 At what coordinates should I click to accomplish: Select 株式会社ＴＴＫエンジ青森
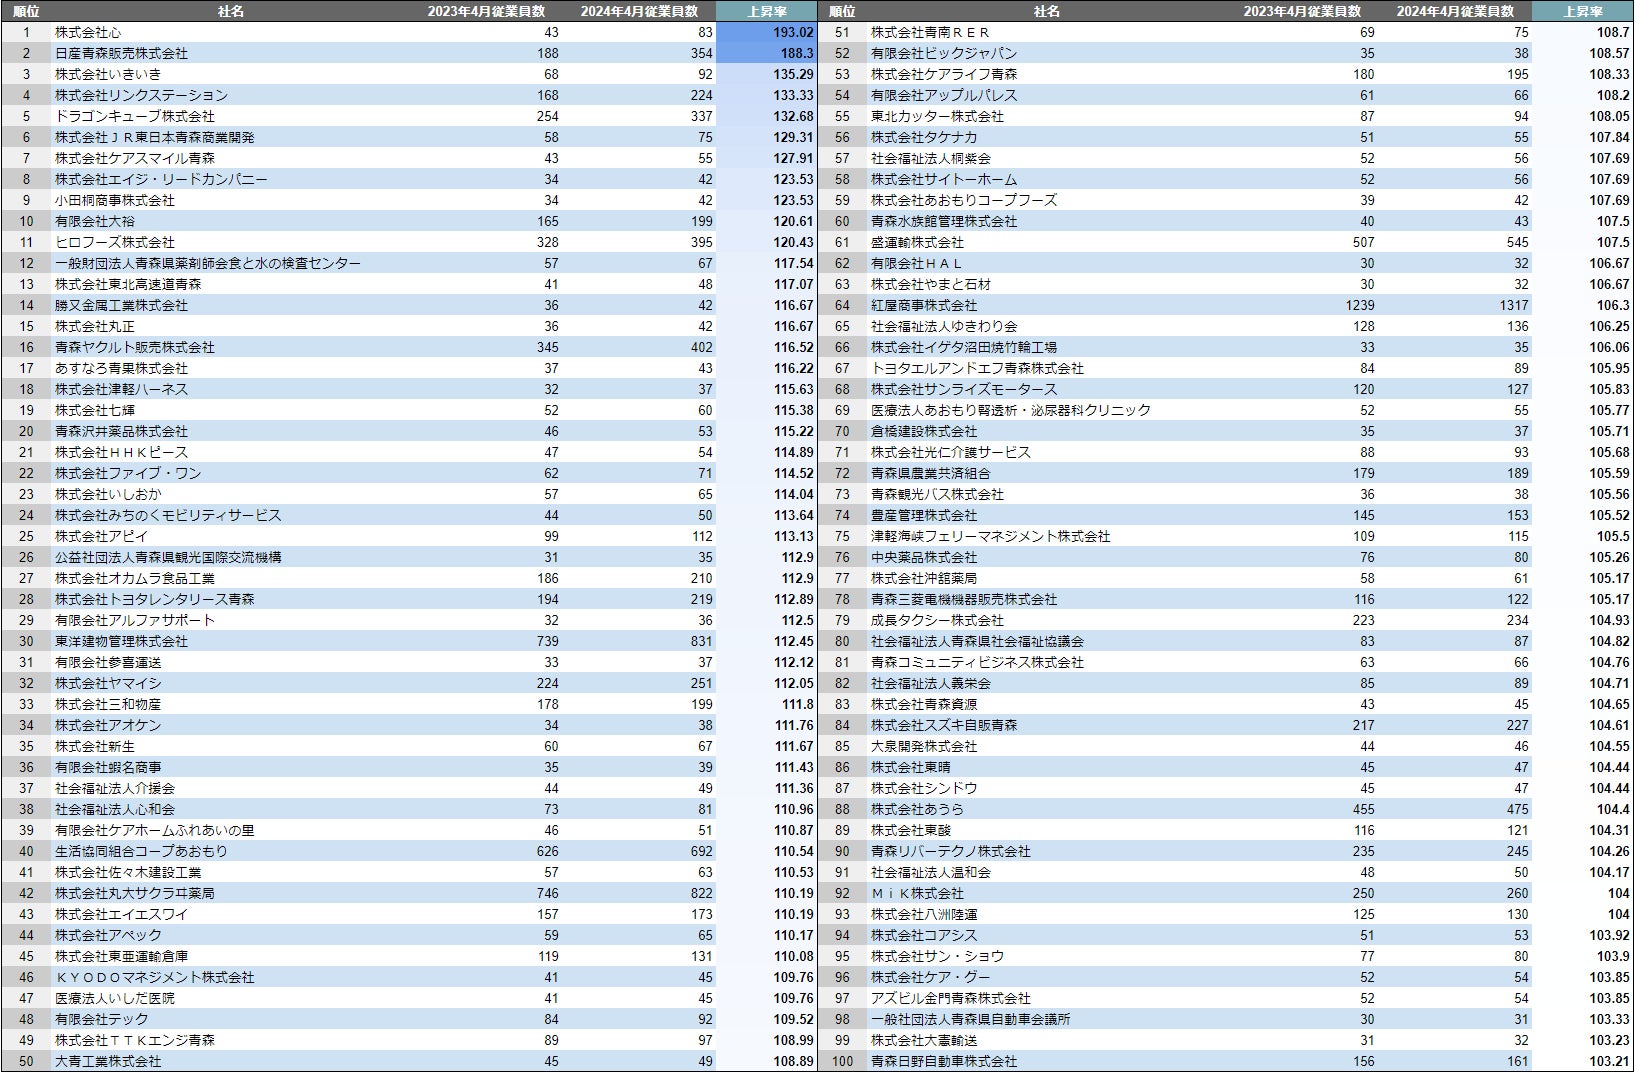pos(135,1040)
